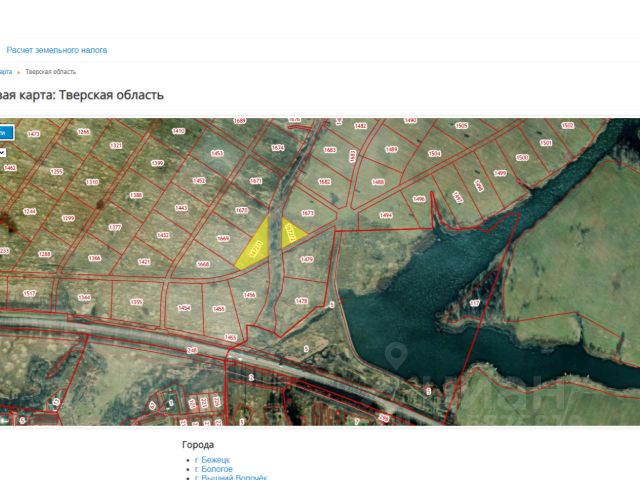
Task: Click parcel label 1682
Action: coord(324,182)
